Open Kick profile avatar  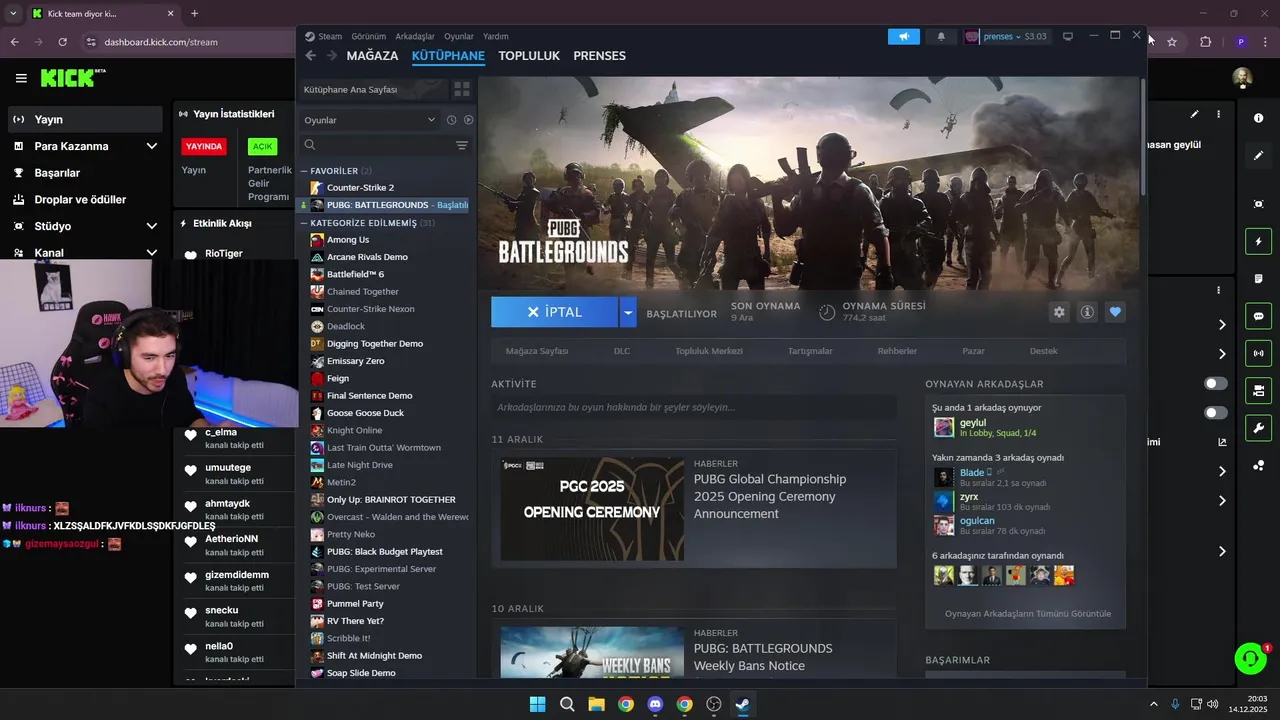[1242, 78]
